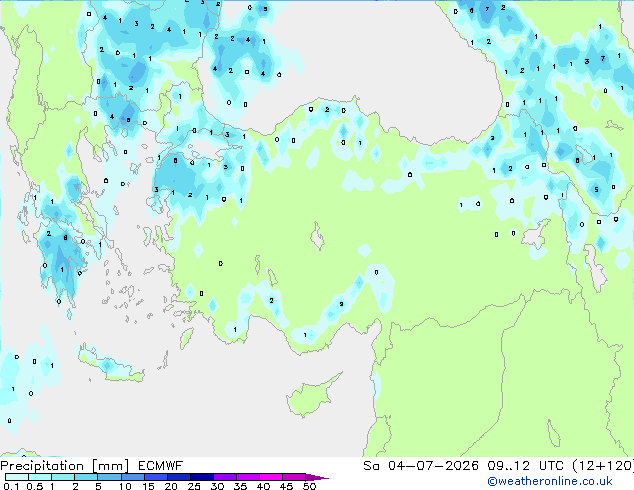Screen dimensions: 634x490
Task: Click the Cyprus island on the map
Action: [311, 397]
